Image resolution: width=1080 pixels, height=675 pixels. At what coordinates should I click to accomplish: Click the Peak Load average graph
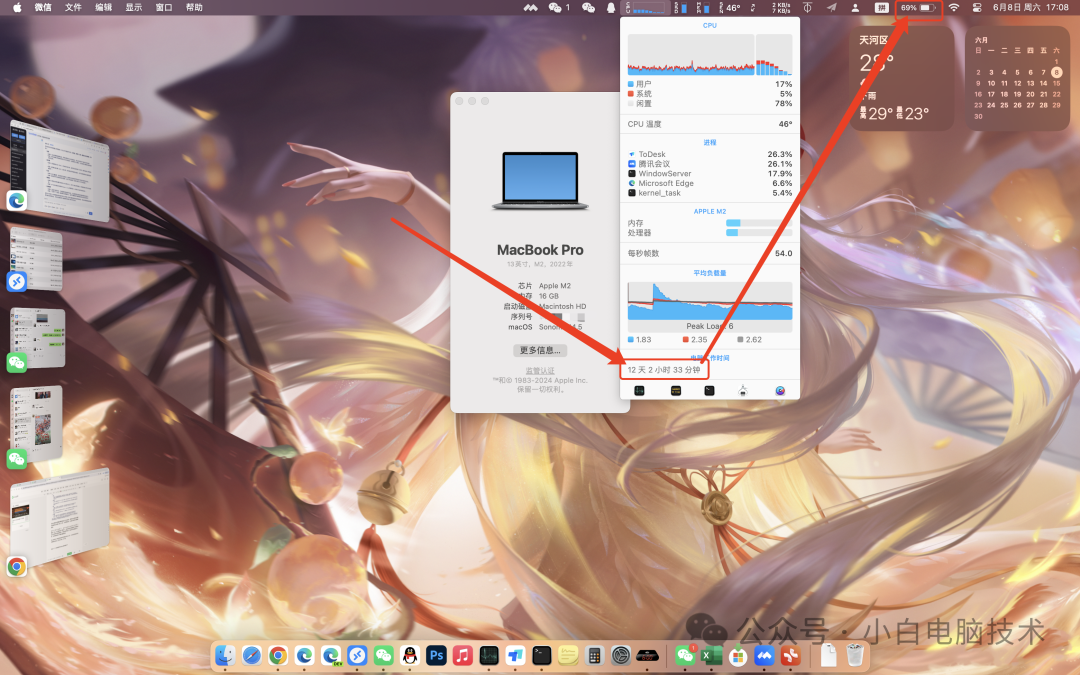point(709,307)
